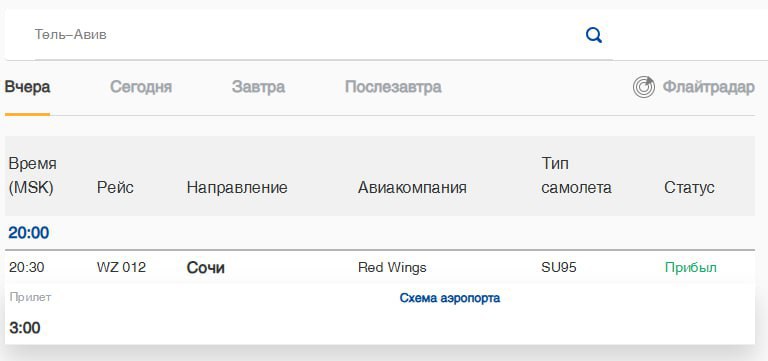This screenshot has width=768, height=361.
Task: Click the Рейс column header
Action: coord(115,187)
